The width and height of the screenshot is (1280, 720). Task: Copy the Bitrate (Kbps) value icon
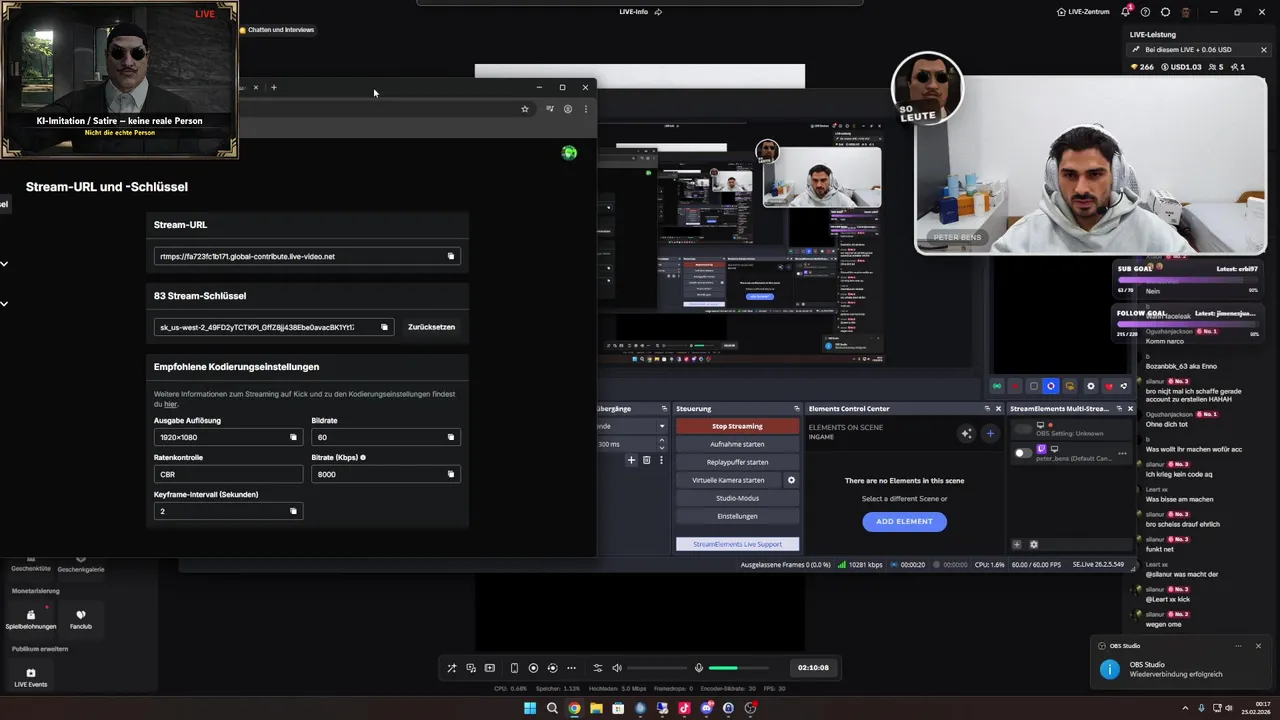click(x=450, y=474)
